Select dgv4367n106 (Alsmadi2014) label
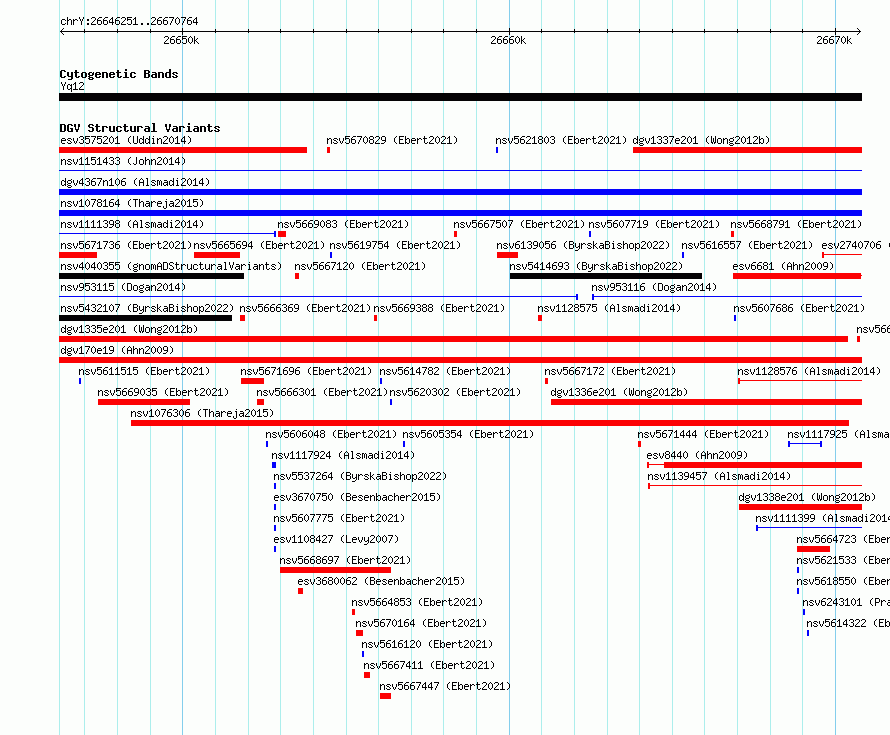The height and width of the screenshot is (735, 890). pyautogui.click(x=135, y=182)
